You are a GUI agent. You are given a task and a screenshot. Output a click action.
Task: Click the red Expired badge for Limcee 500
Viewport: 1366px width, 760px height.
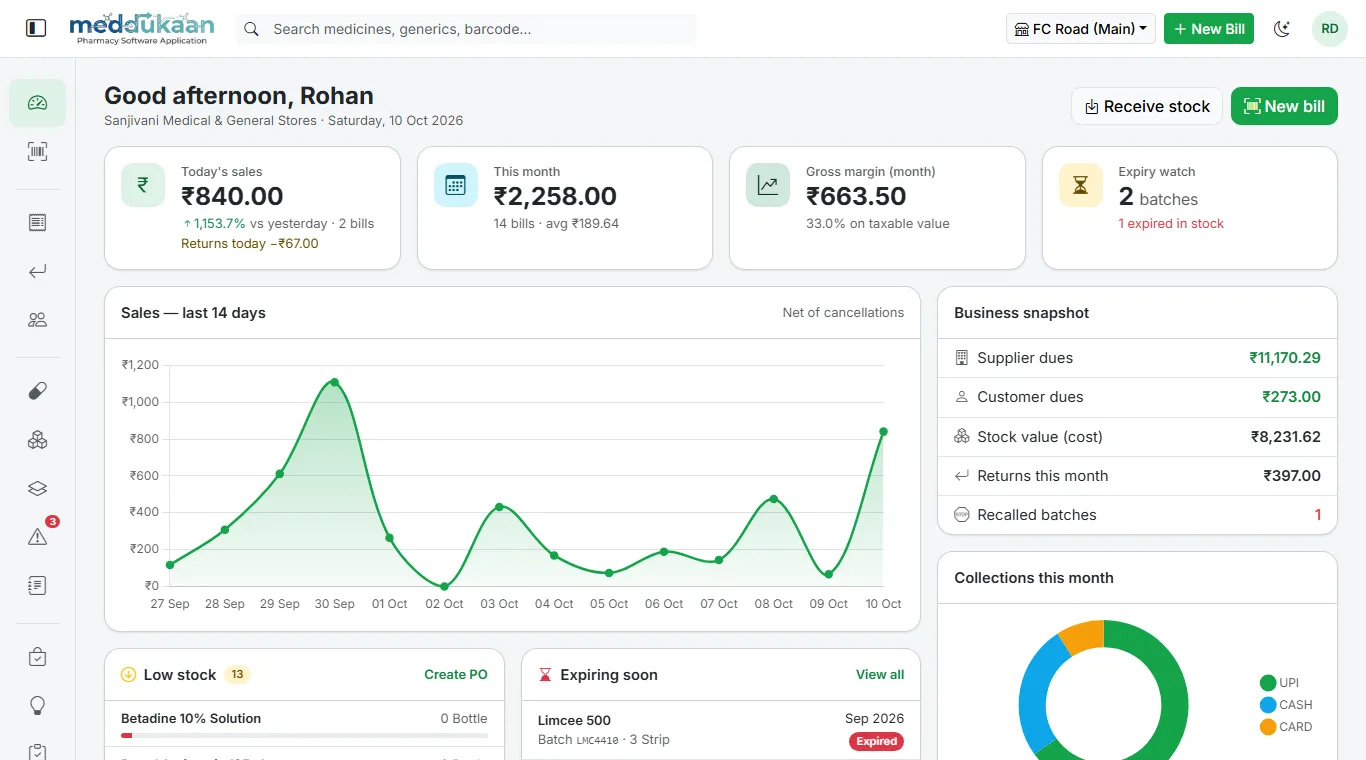pos(877,742)
